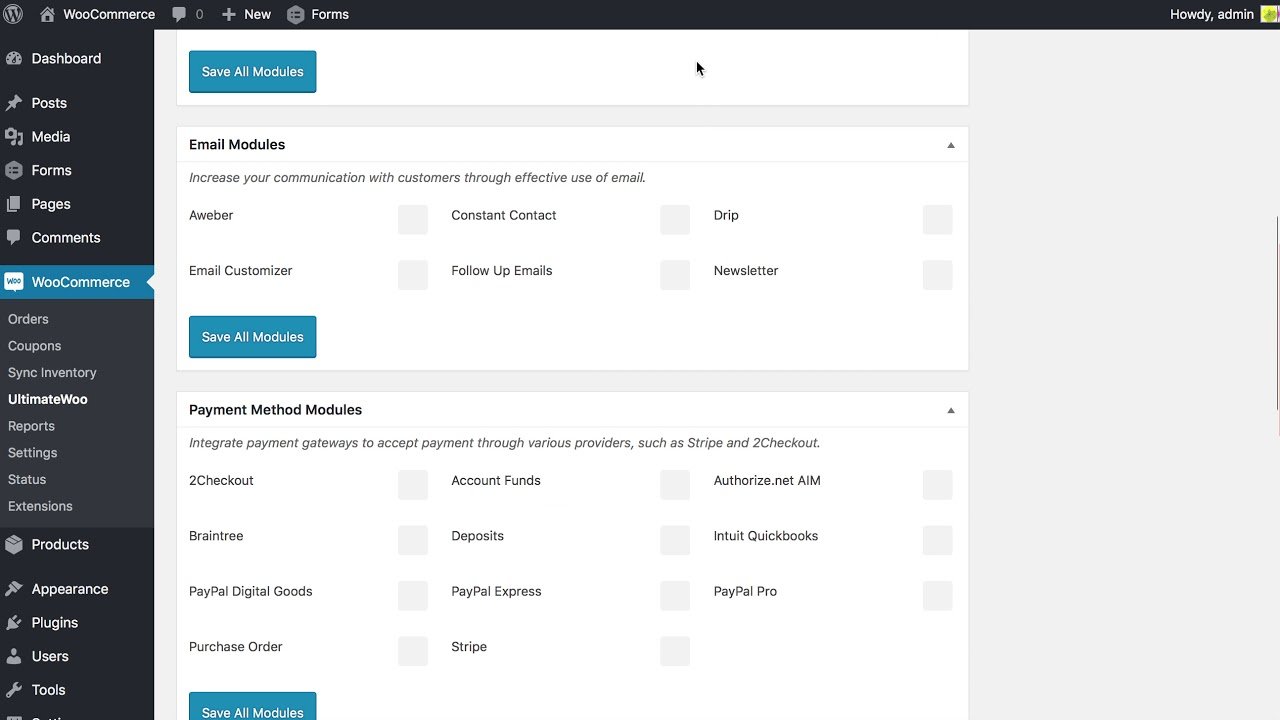Toggle the 2Checkout payment module
The image size is (1280, 720).
click(413, 485)
